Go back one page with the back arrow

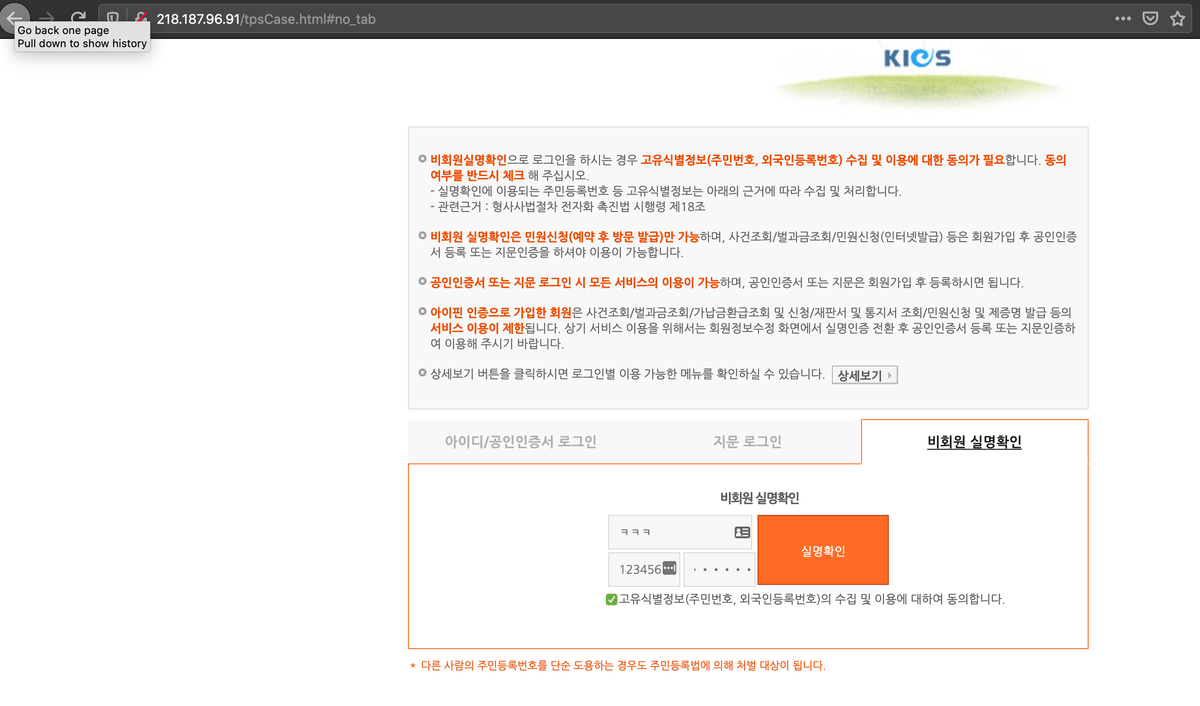[x=14, y=19]
